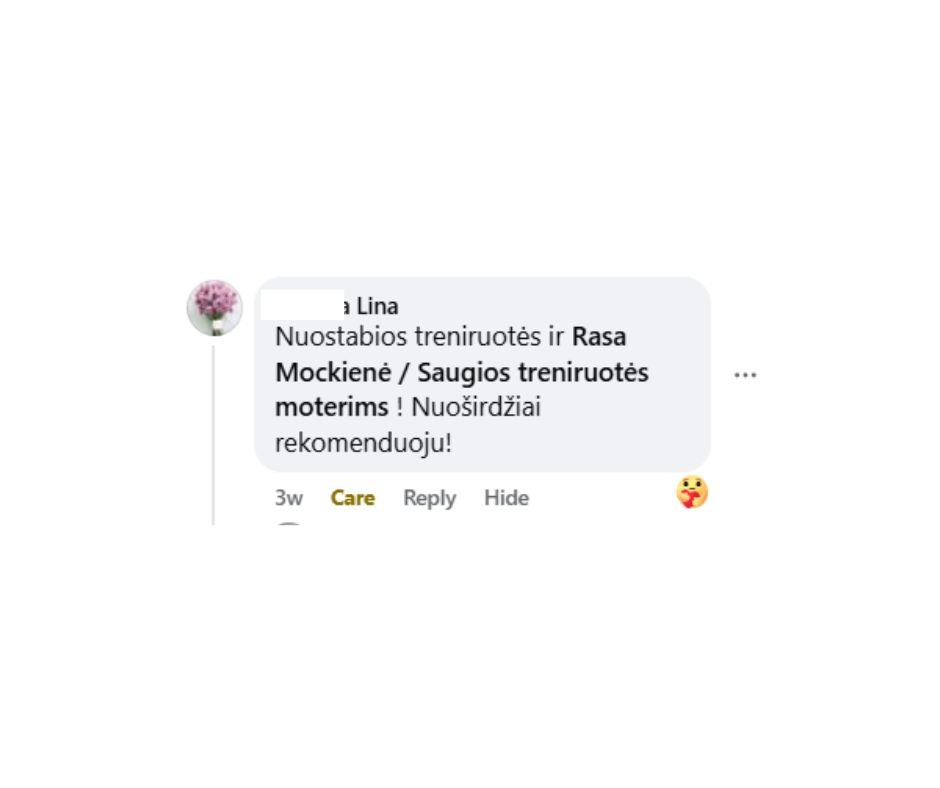Click the redacted white box before the name
The width and height of the screenshot is (940, 788).
coord(302,305)
